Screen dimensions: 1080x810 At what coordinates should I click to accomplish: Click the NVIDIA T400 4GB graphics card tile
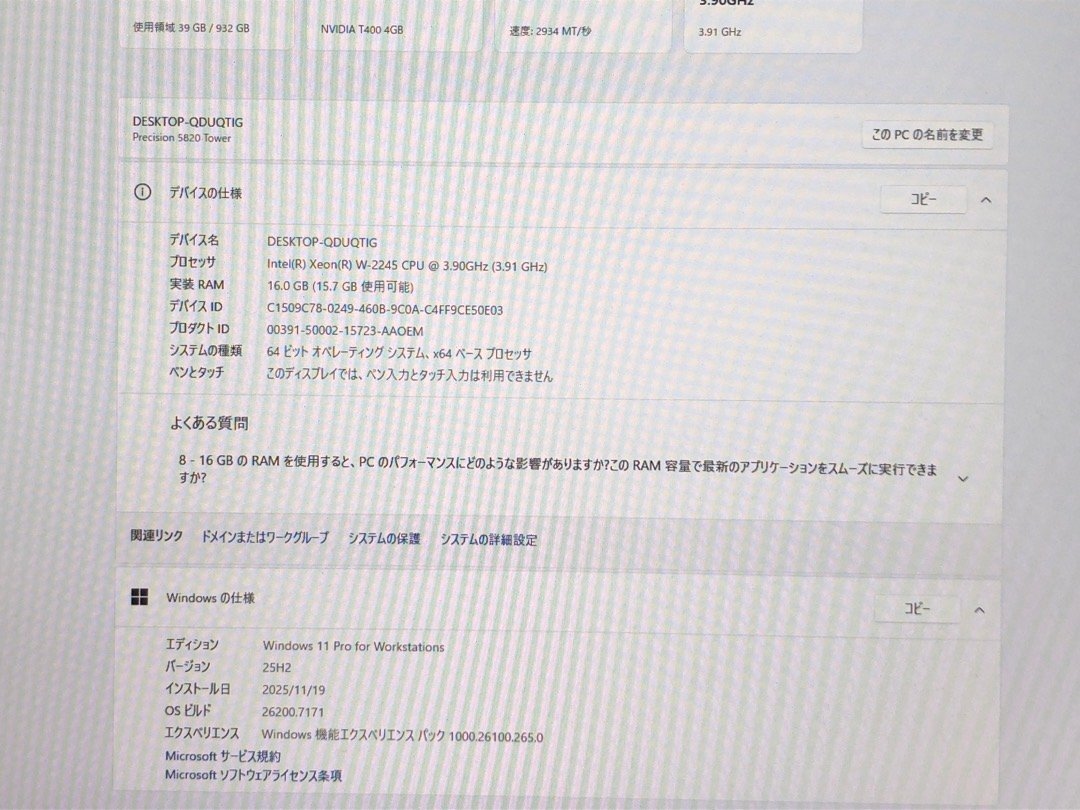394,25
